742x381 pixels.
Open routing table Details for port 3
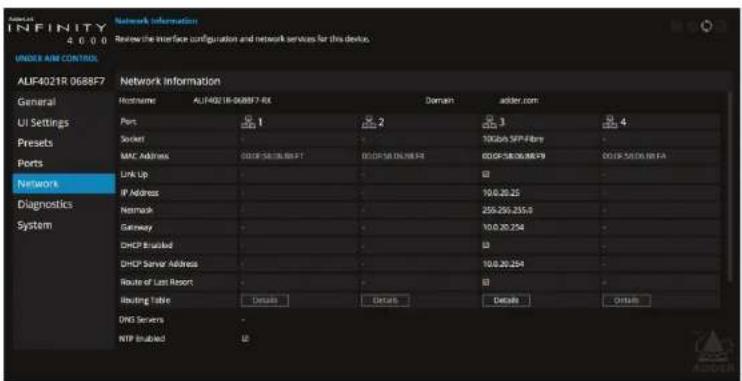506,301
